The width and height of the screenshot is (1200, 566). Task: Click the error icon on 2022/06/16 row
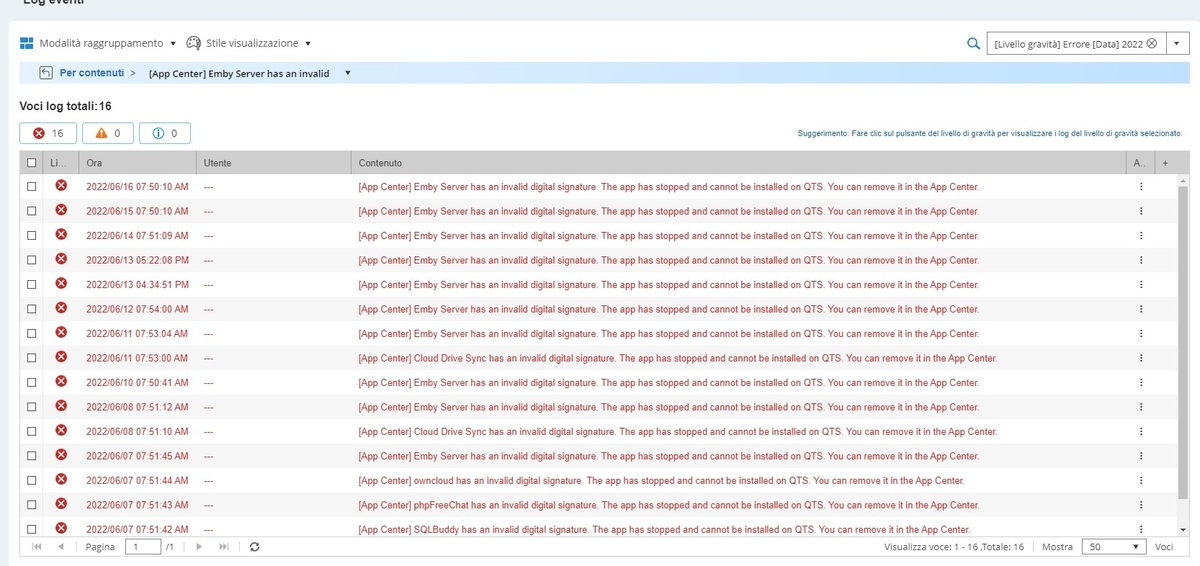click(x=61, y=186)
